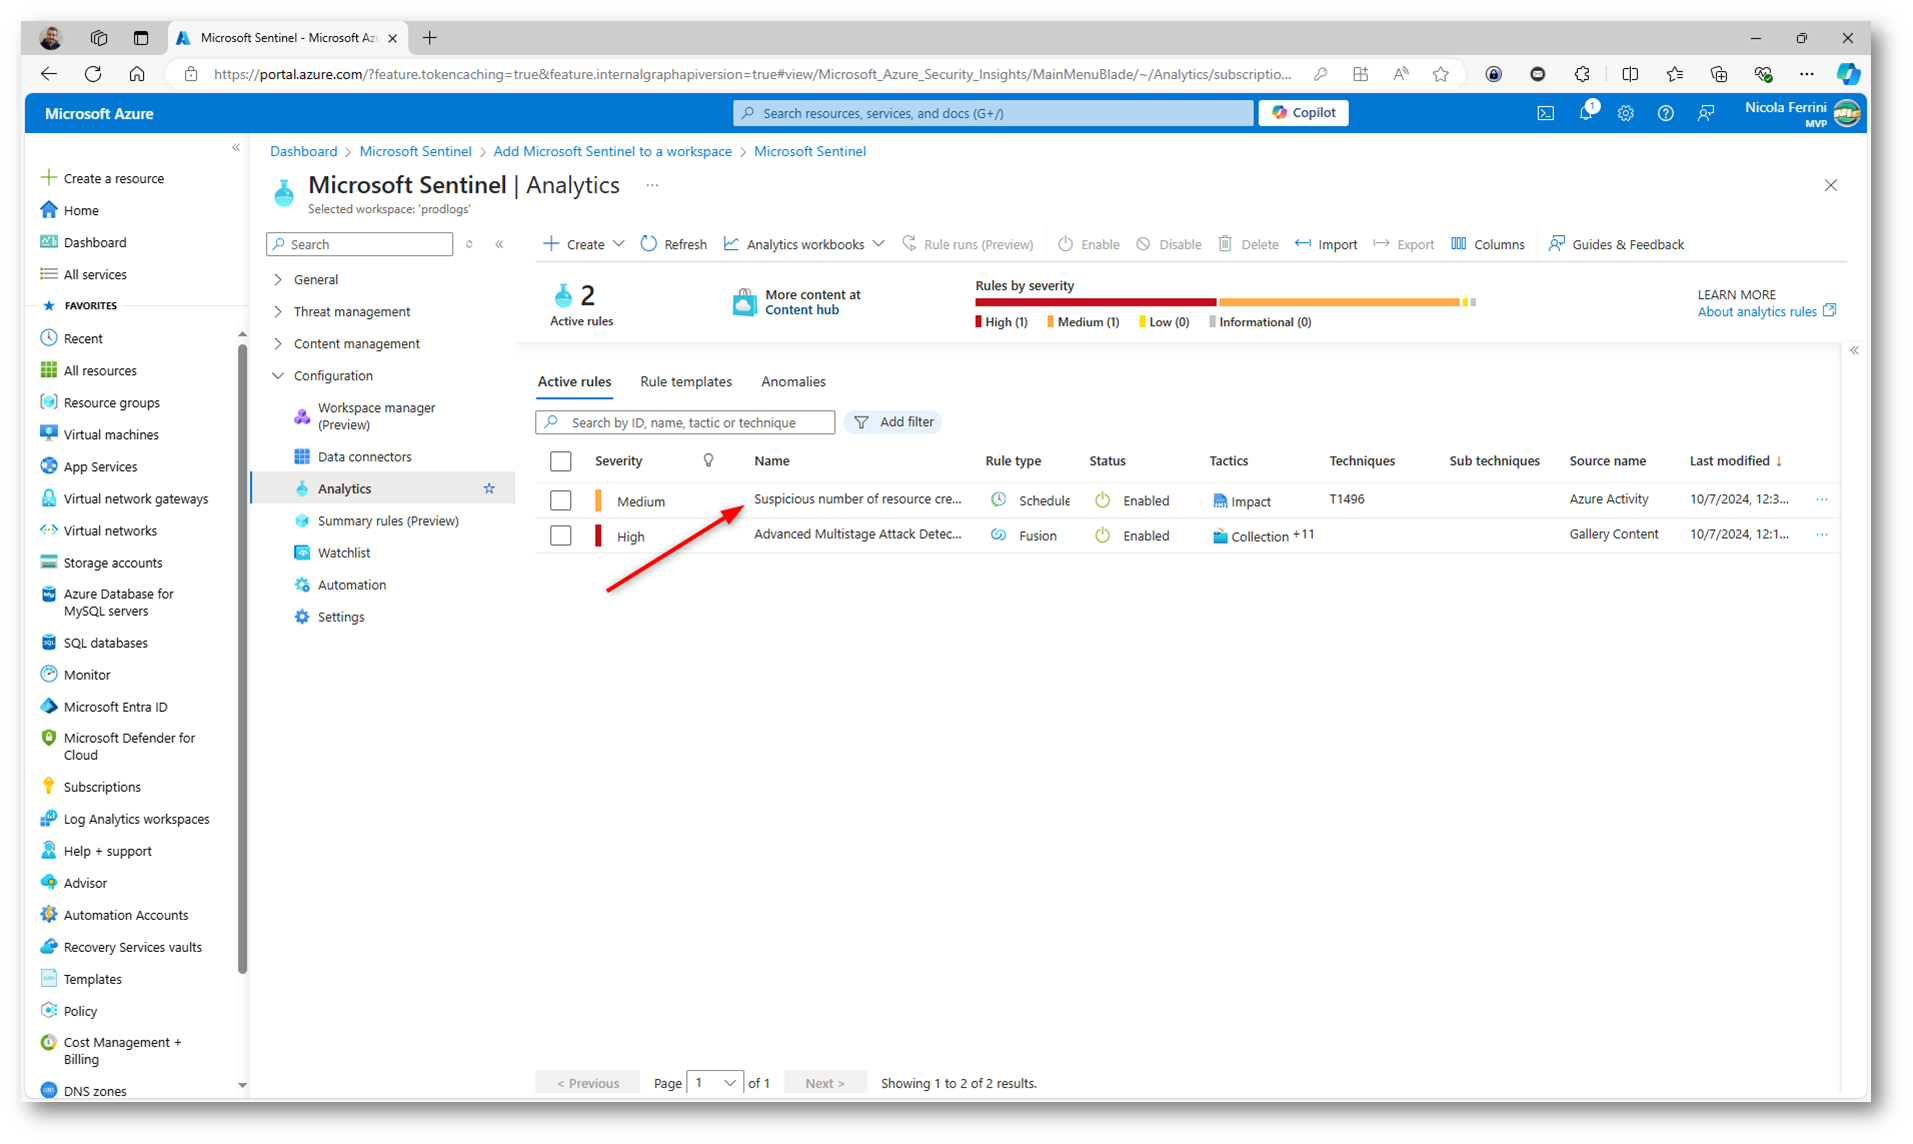Image resolution: width=1913 pixels, height=1144 pixels.
Task: Open Automation menu item
Action: click(352, 585)
